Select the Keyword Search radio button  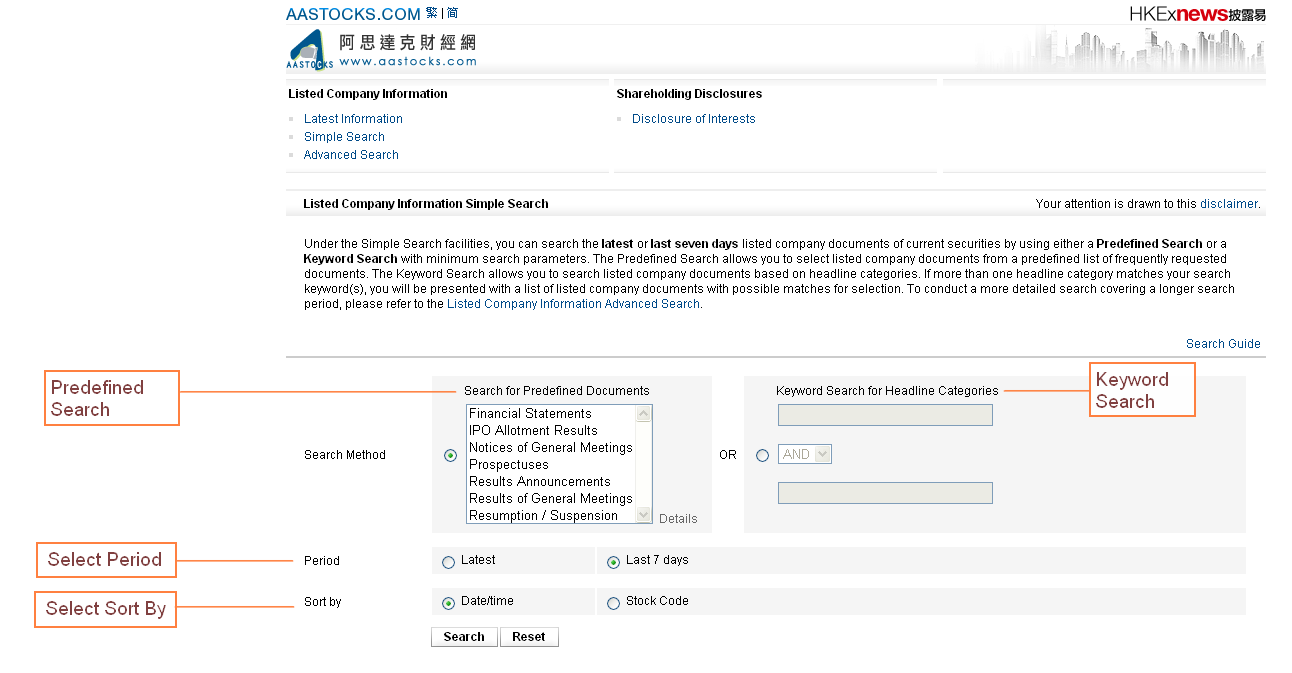pyautogui.click(x=763, y=456)
